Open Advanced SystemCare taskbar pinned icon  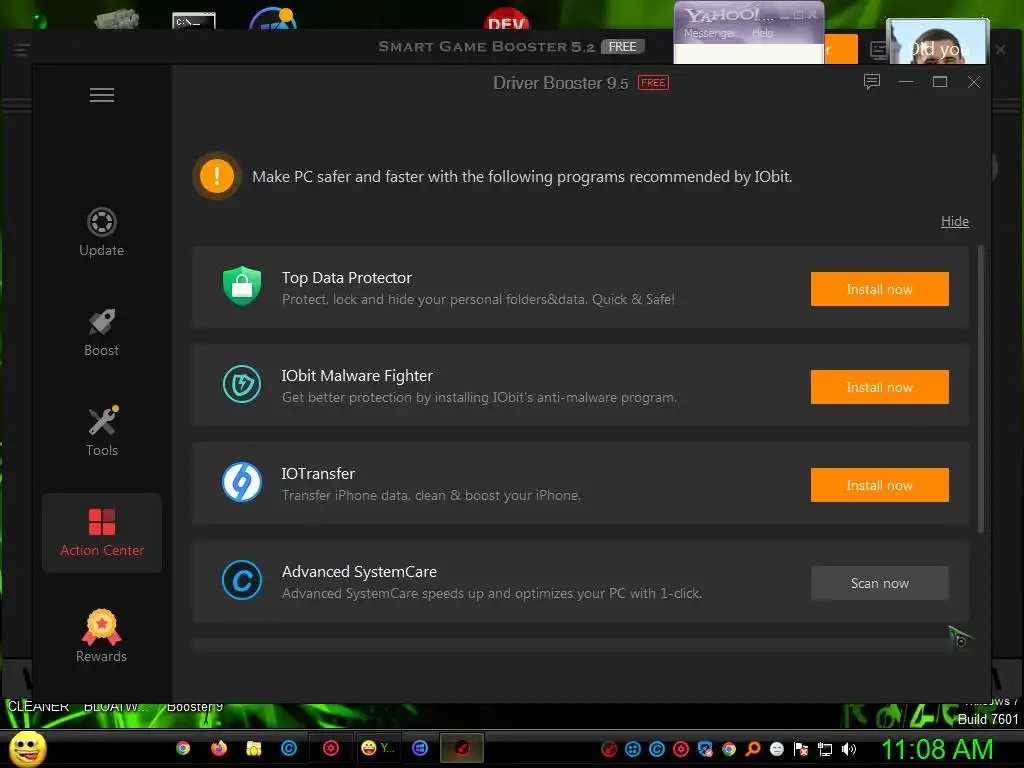point(289,748)
